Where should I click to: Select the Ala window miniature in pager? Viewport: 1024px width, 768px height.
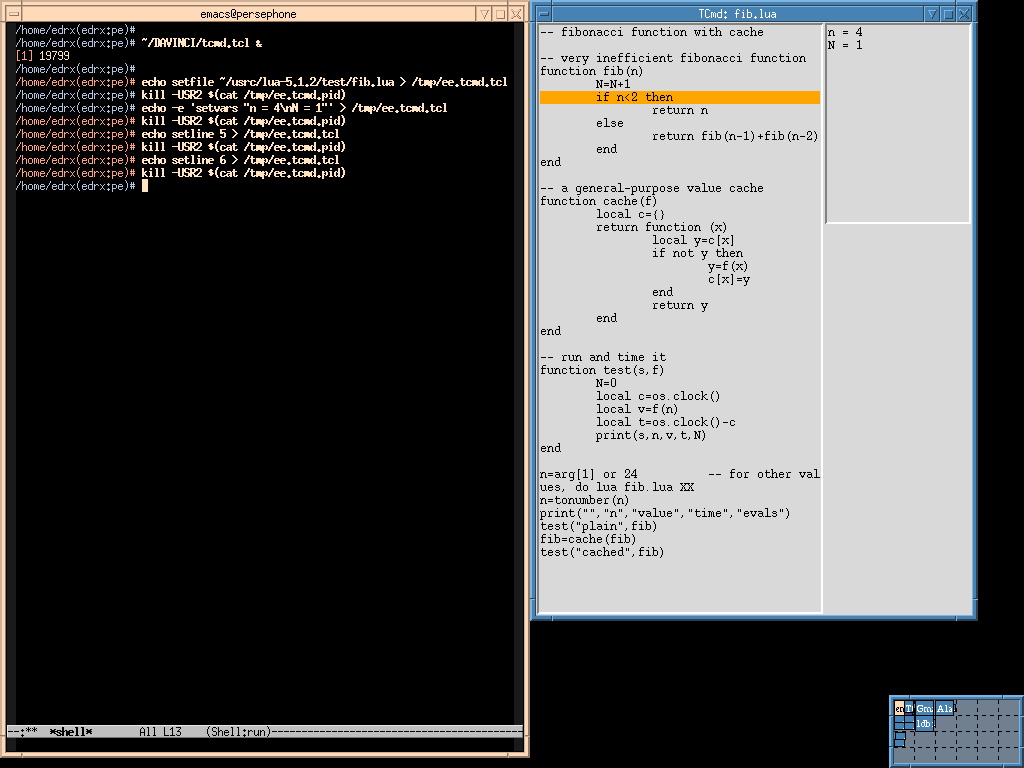click(944, 709)
